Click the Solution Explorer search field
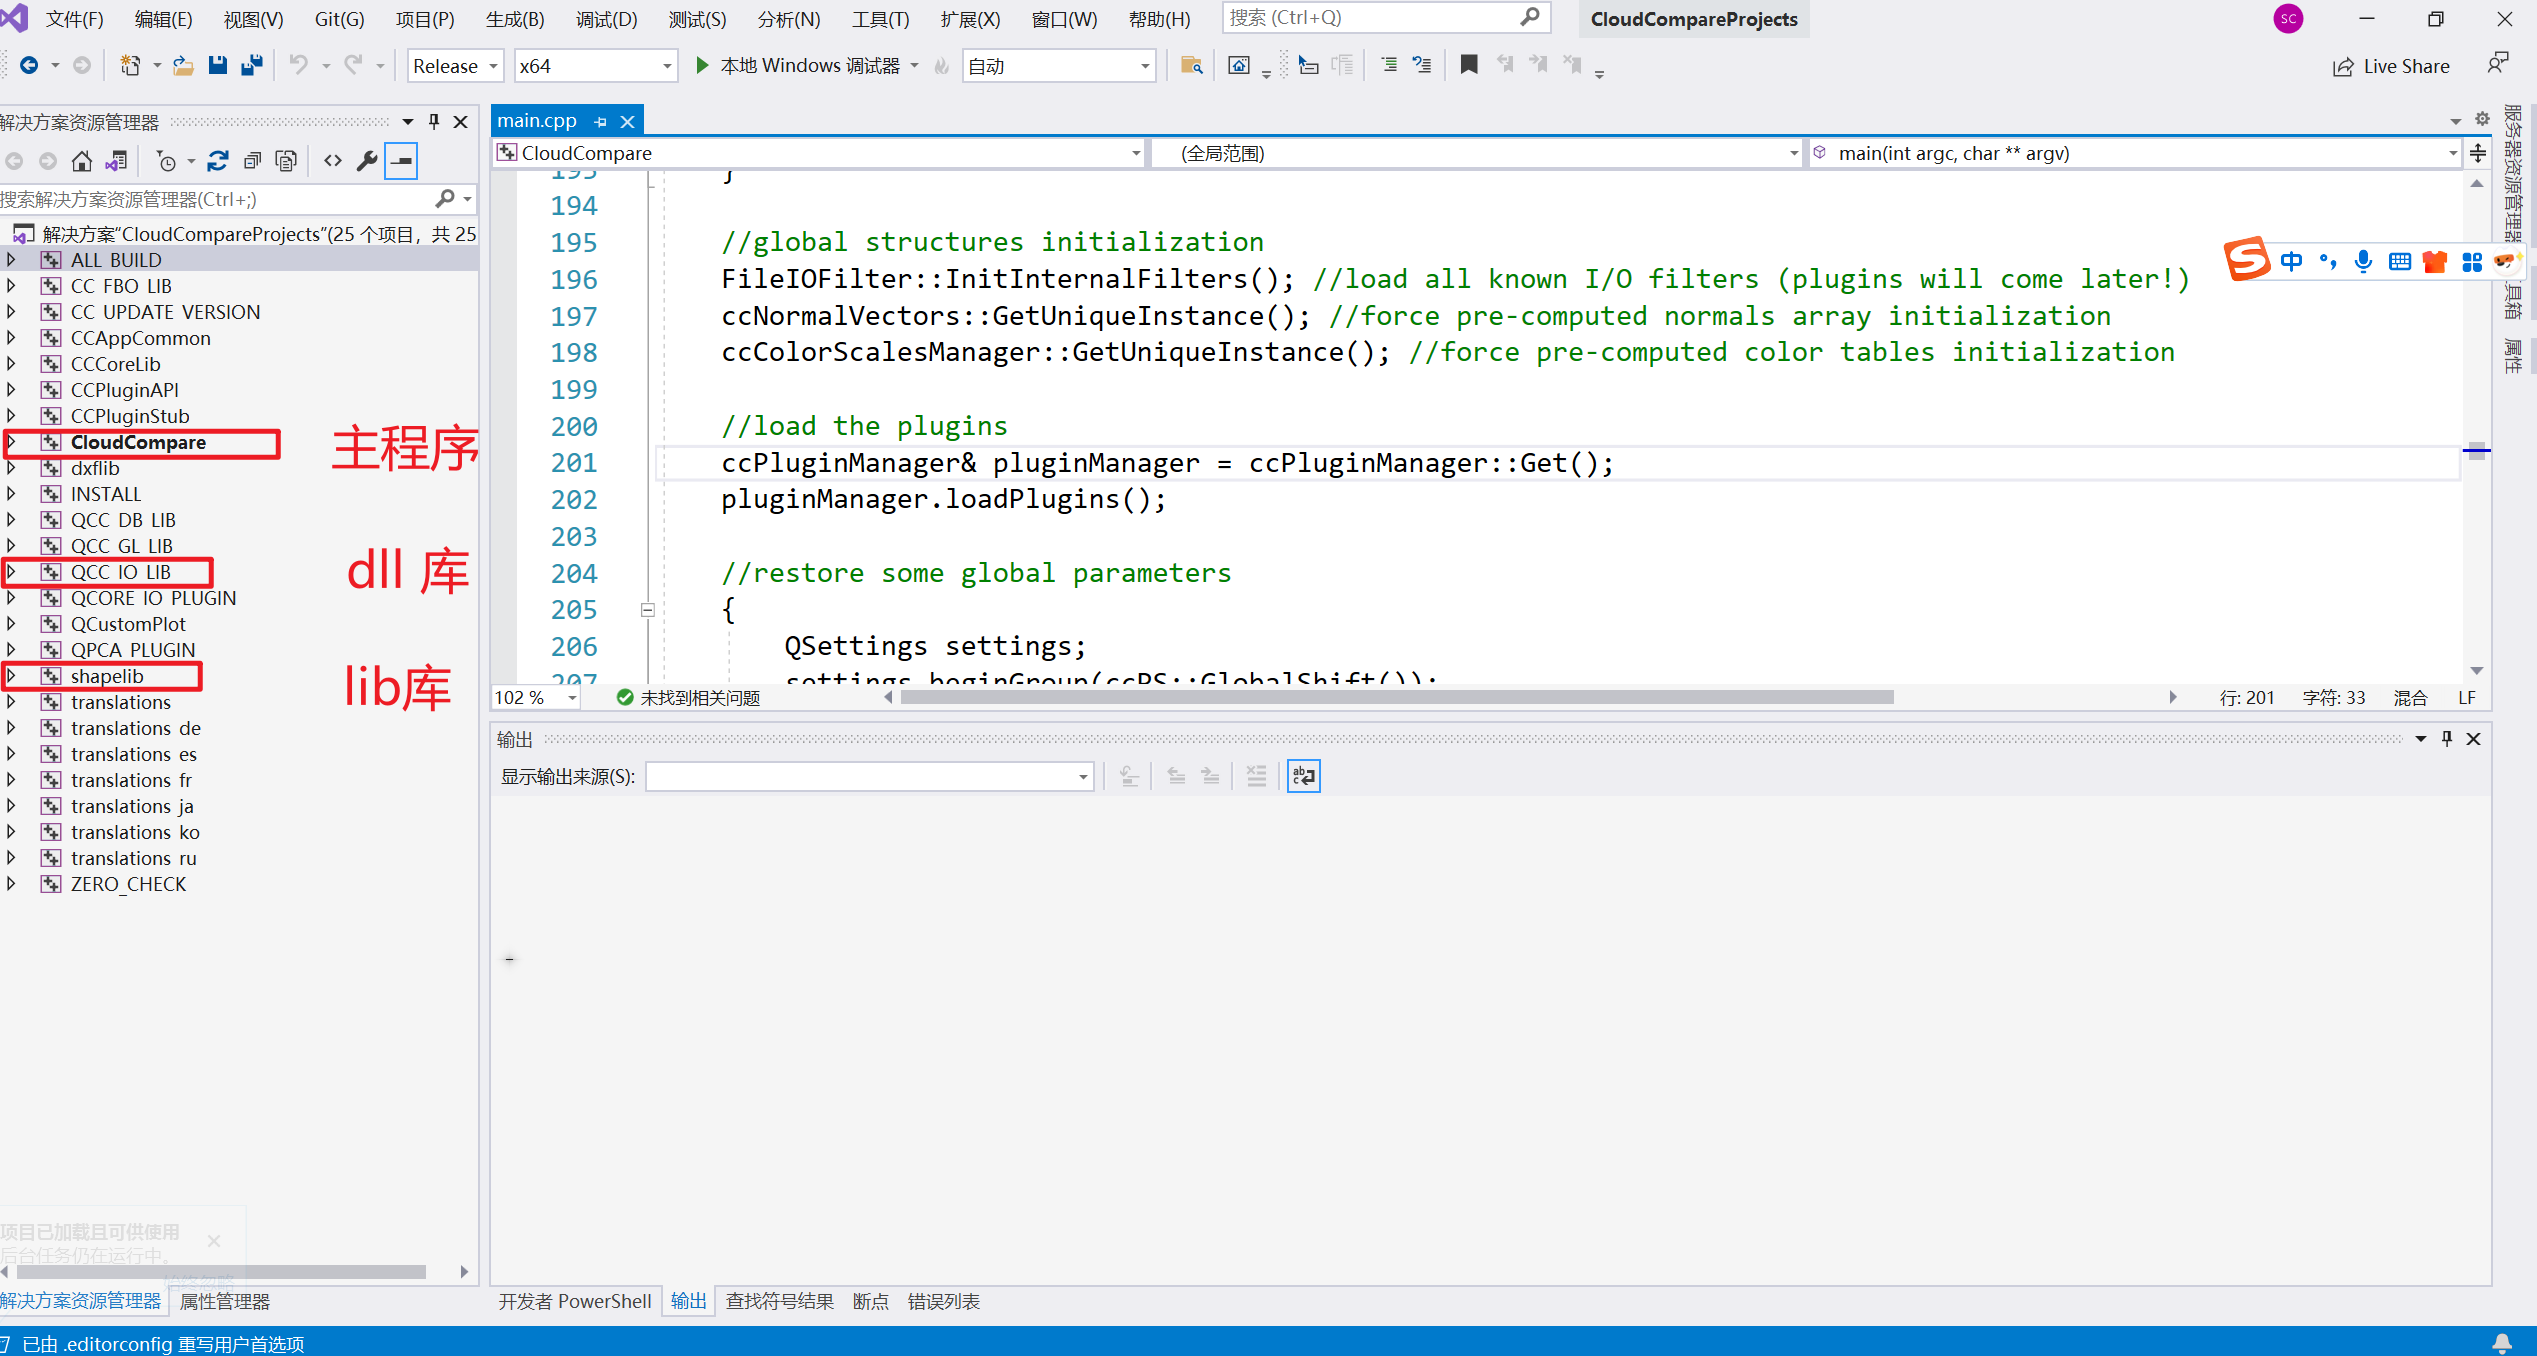The height and width of the screenshot is (1356, 2537). point(237,199)
